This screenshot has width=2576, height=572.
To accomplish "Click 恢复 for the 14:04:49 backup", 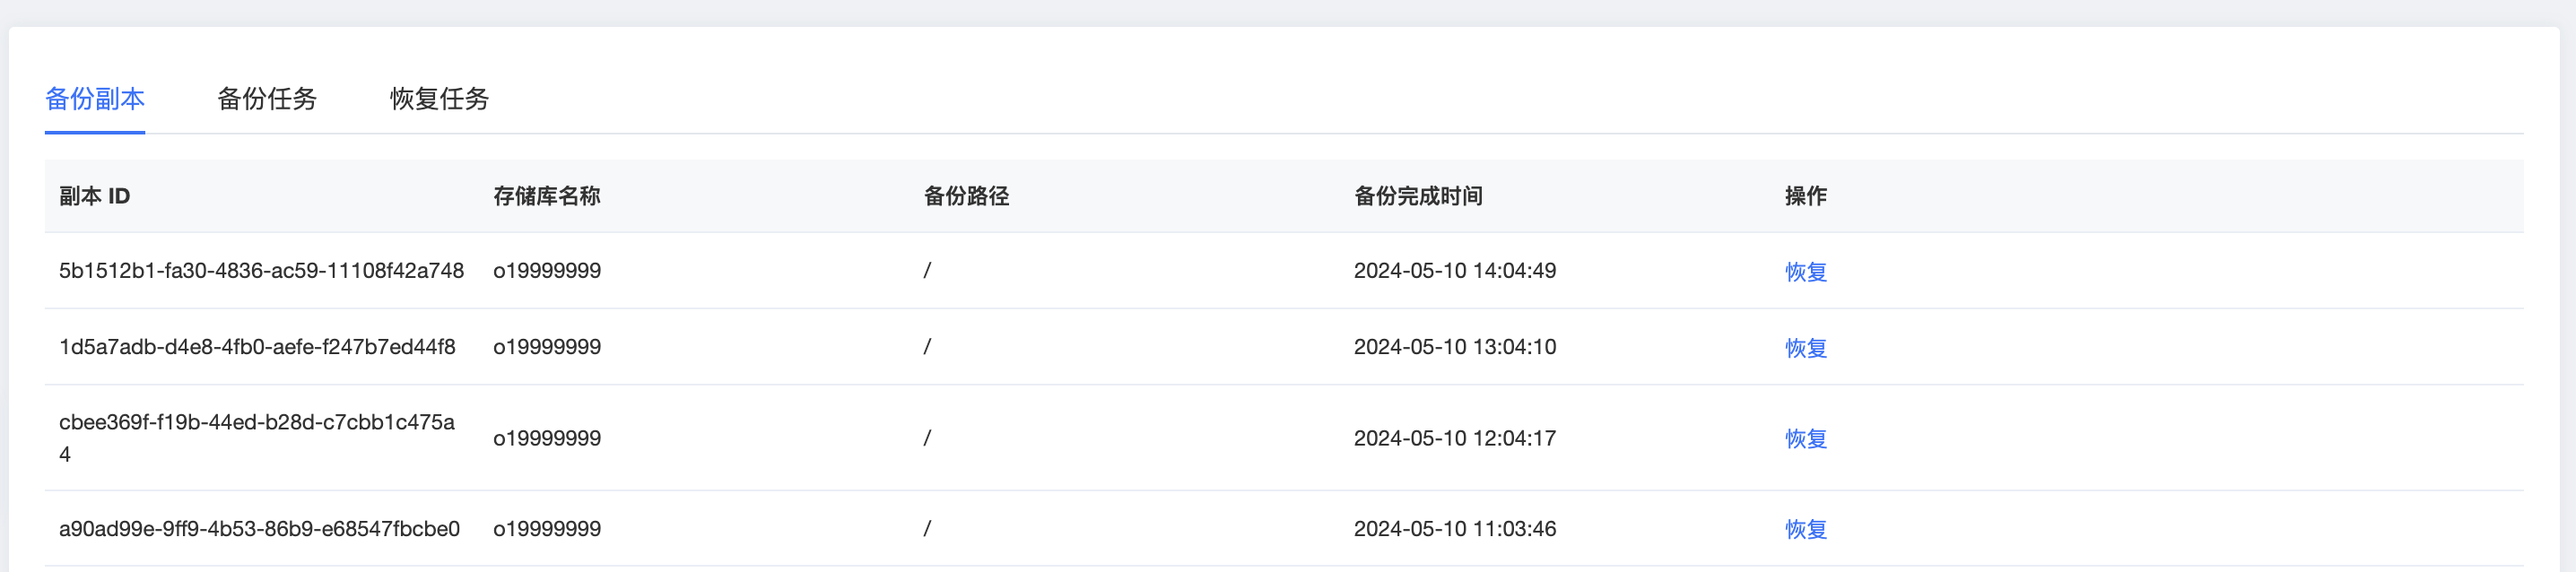I will pyautogui.click(x=1805, y=272).
